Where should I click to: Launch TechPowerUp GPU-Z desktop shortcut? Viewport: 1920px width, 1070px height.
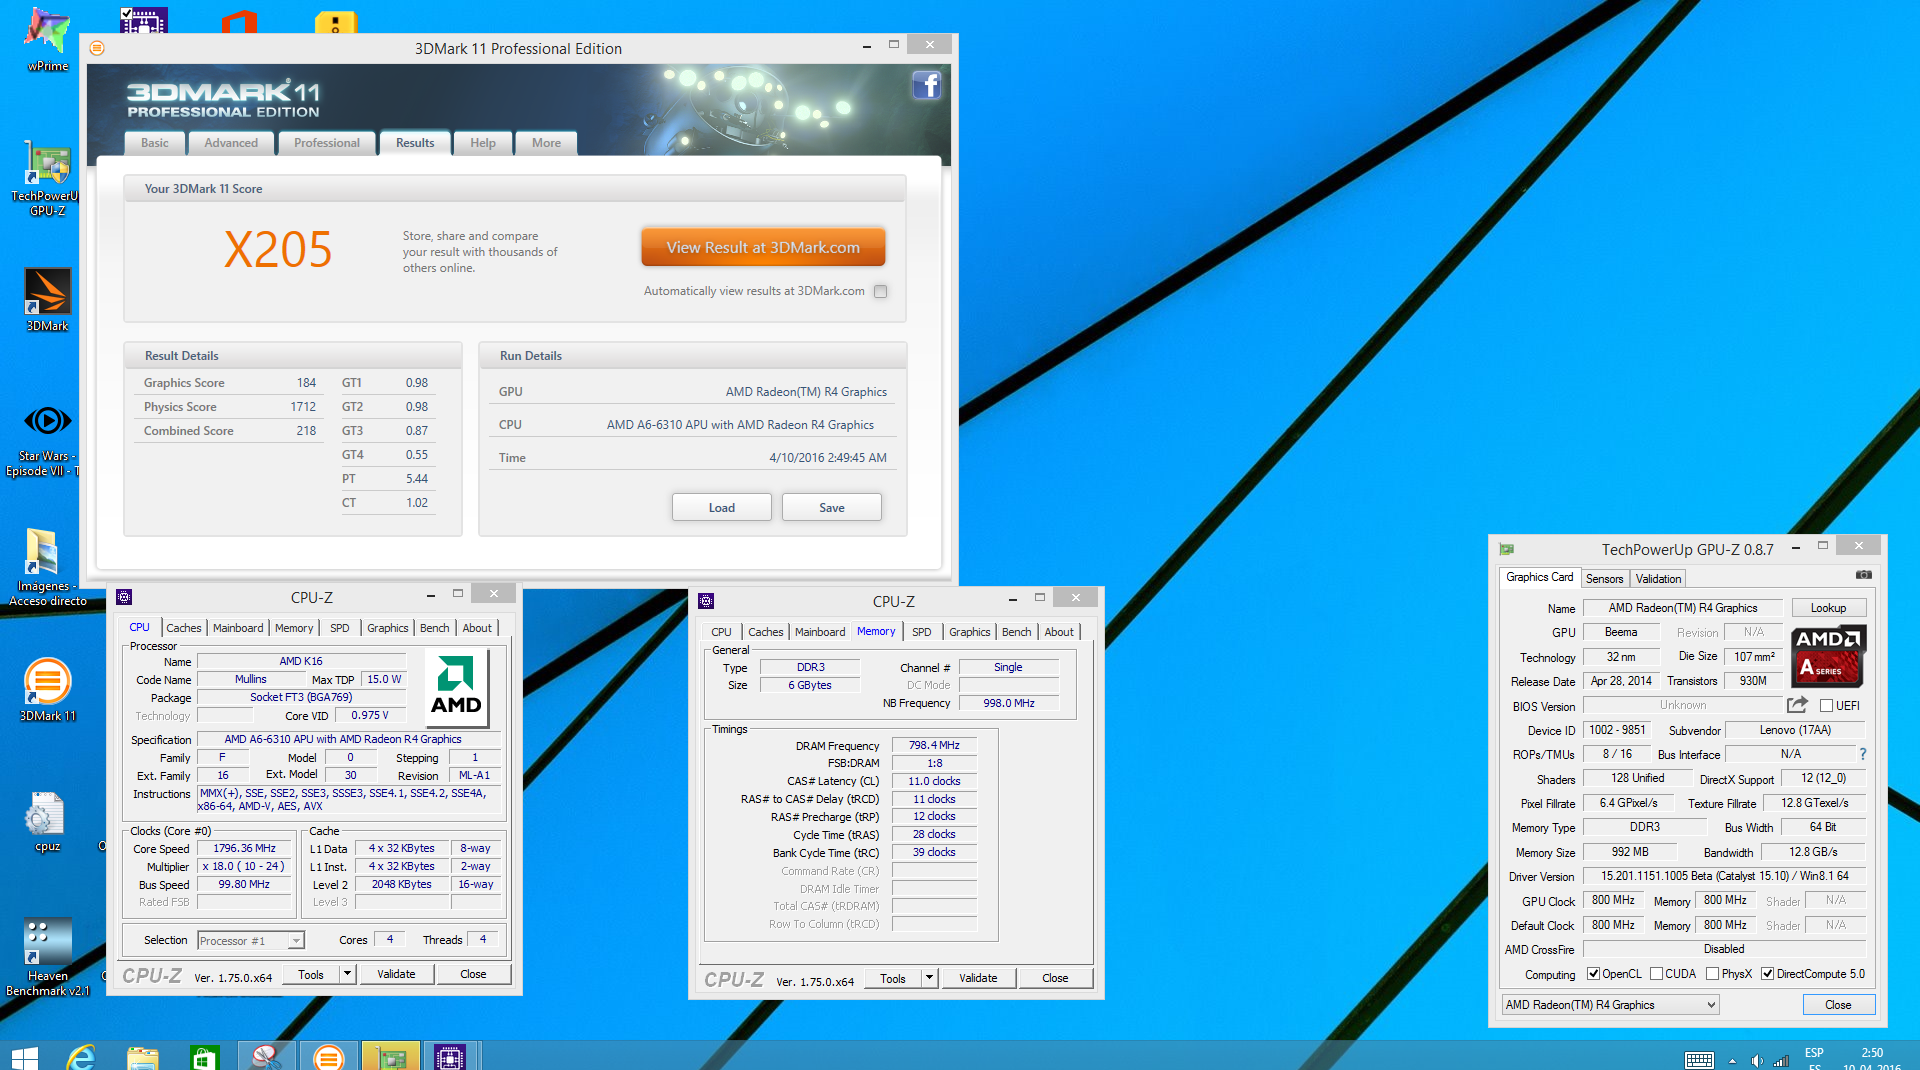[47, 178]
